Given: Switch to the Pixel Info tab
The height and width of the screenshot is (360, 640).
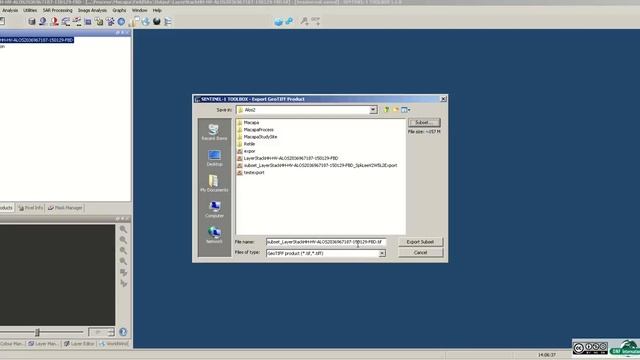Looking at the screenshot, I should coord(31,208).
